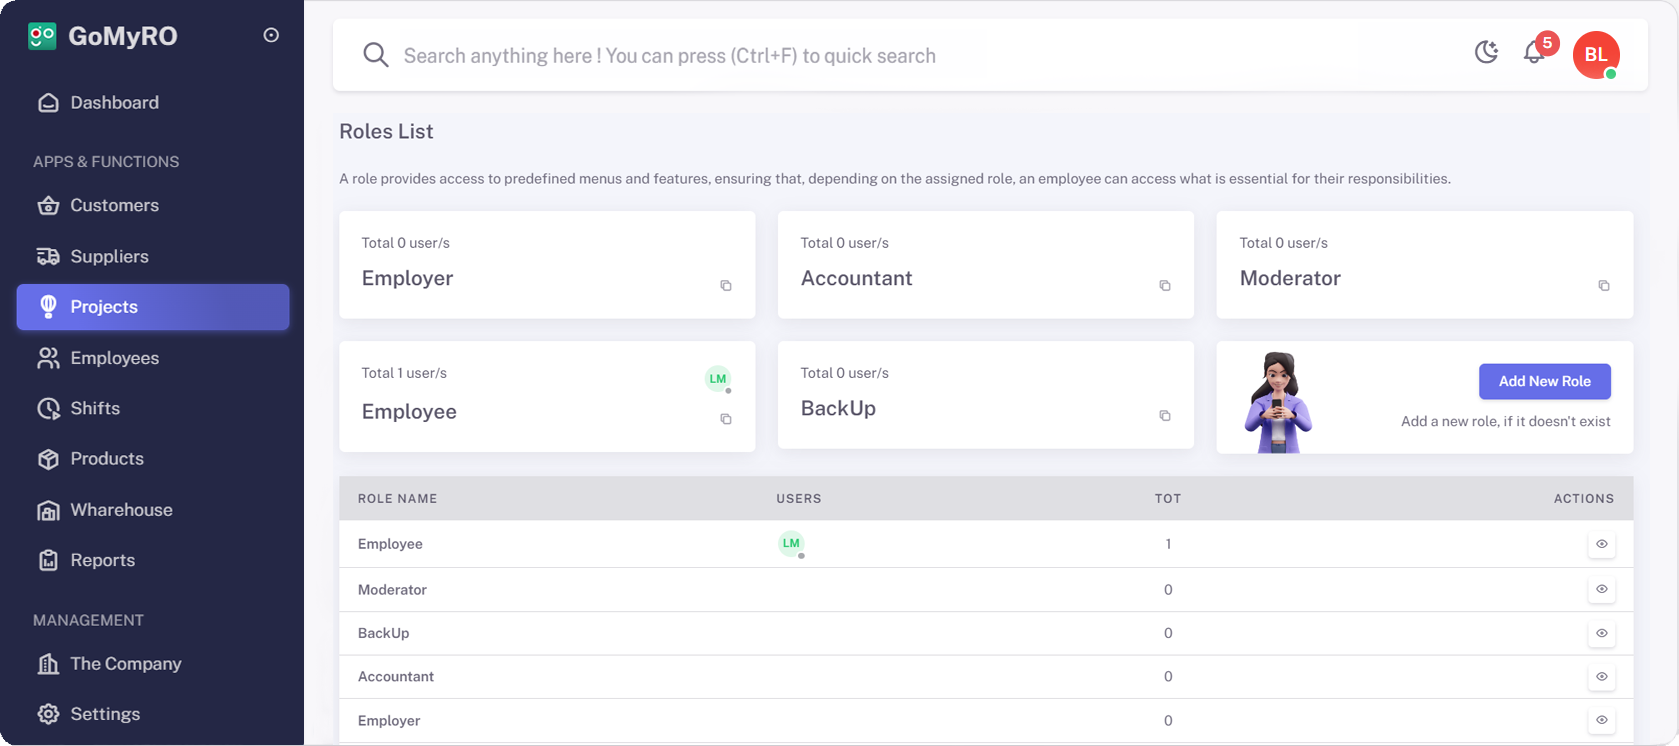Copy the Accountant role card

coord(1165,286)
